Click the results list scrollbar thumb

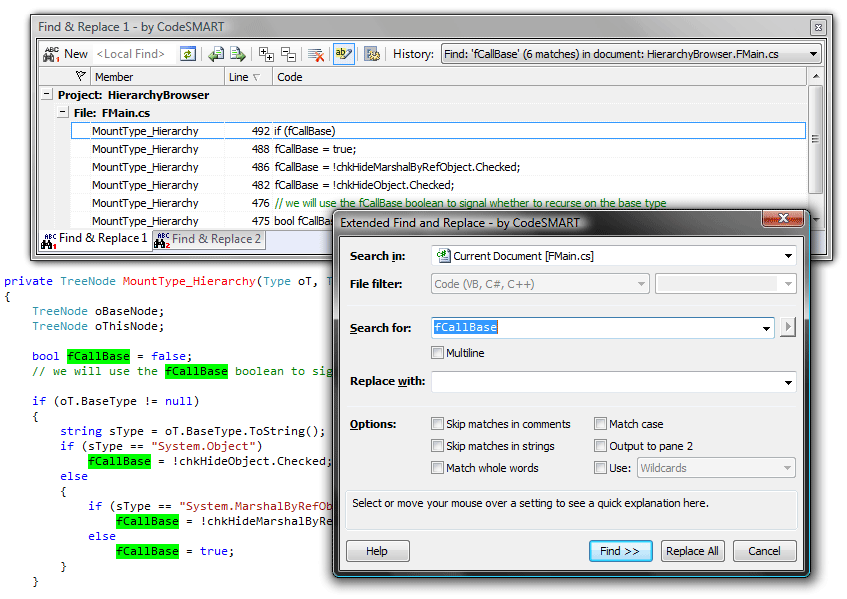pos(815,139)
